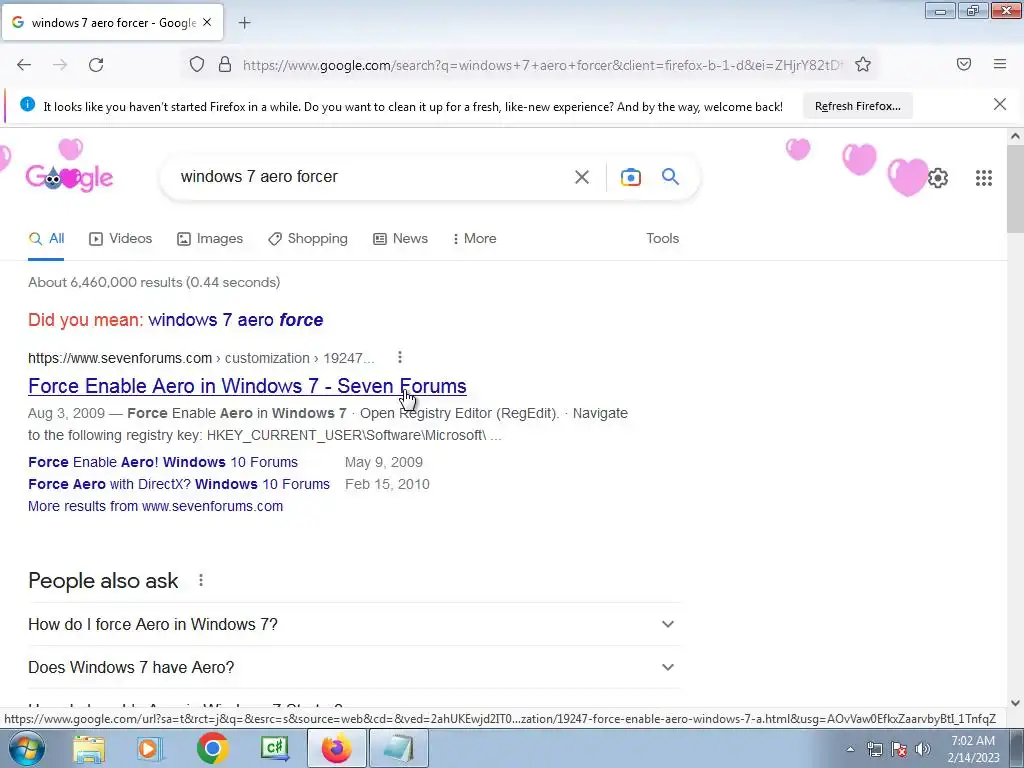The image size is (1024, 768).
Task: Go back to the previous page
Action: (24, 65)
